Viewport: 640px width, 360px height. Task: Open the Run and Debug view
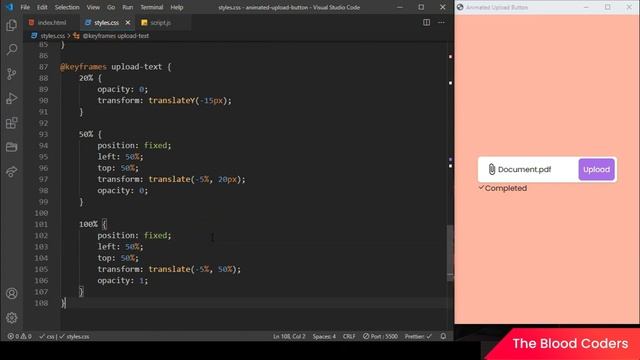[11, 98]
